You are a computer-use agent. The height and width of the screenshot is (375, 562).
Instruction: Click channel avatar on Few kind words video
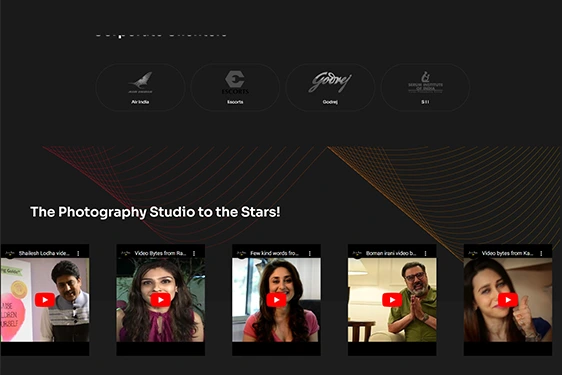[x=242, y=253]
